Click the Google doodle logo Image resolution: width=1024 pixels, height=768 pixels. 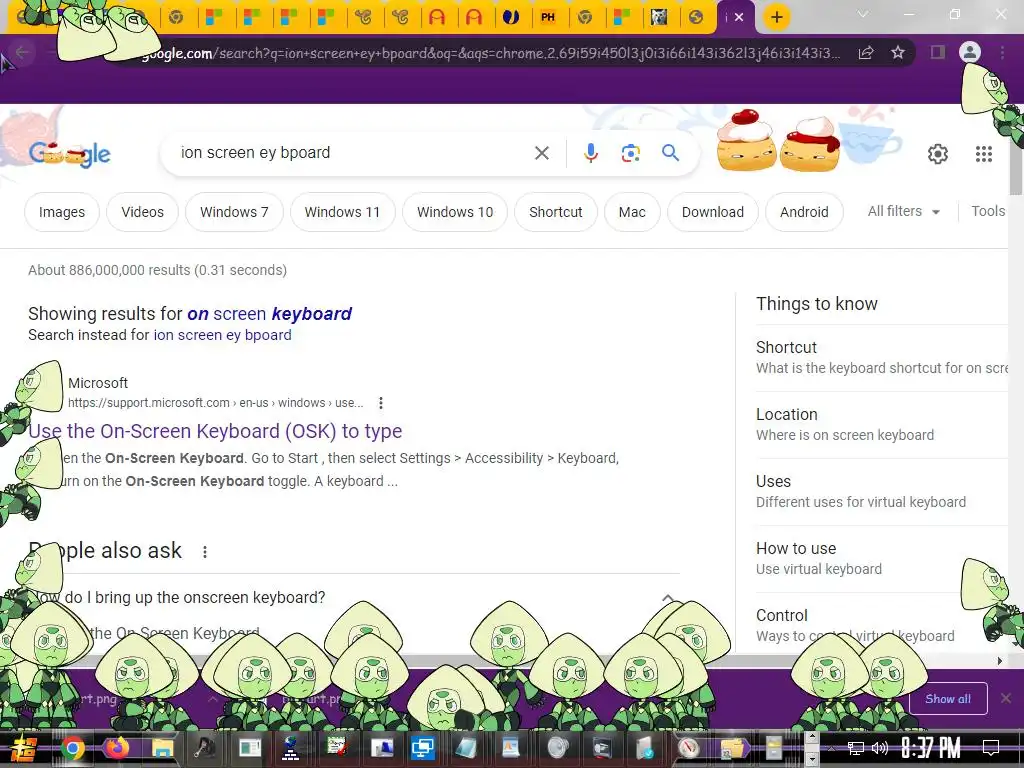click(70, 154)
